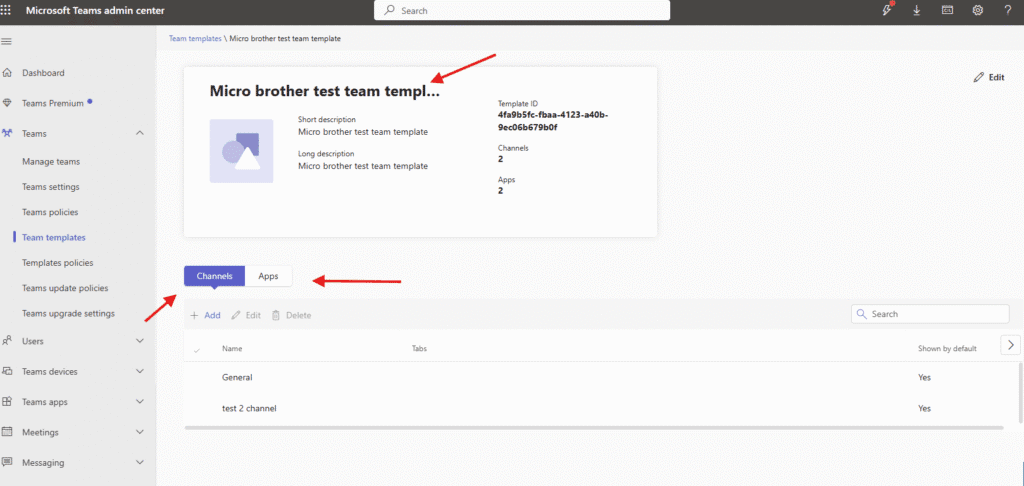Click the Dashboard home icon
The width and height of the screenshot is (1024, 486).
pos(8,73)
